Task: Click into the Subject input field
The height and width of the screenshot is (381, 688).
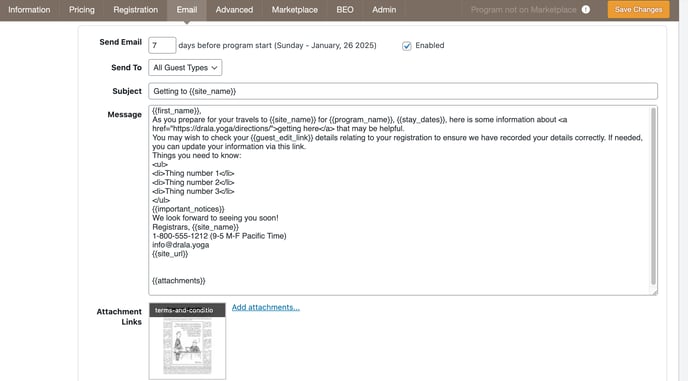Action: pos(403,91)
